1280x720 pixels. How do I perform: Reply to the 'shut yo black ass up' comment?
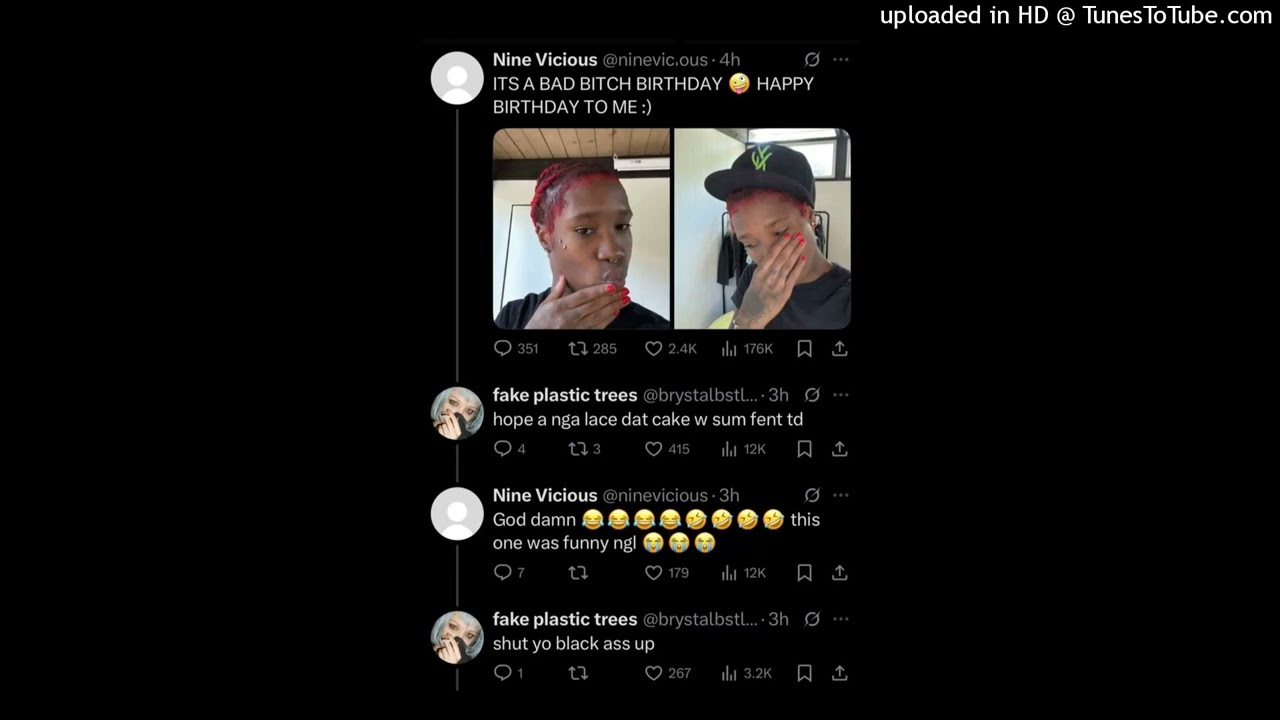[x=503, y=673]
